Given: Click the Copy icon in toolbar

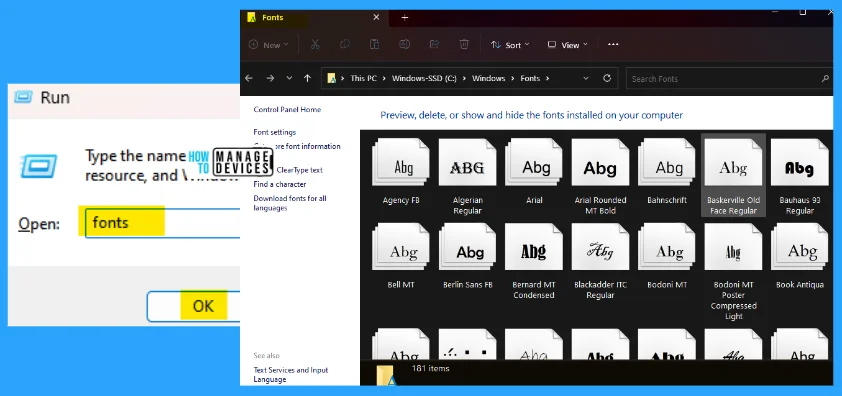Looking at the screenshot, I should coord(345,45).
